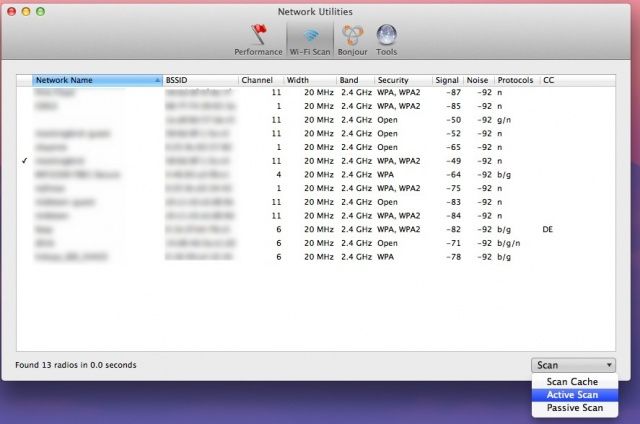
Task: Choose Active Scan from the menu
Action: [x=574, y=395]
